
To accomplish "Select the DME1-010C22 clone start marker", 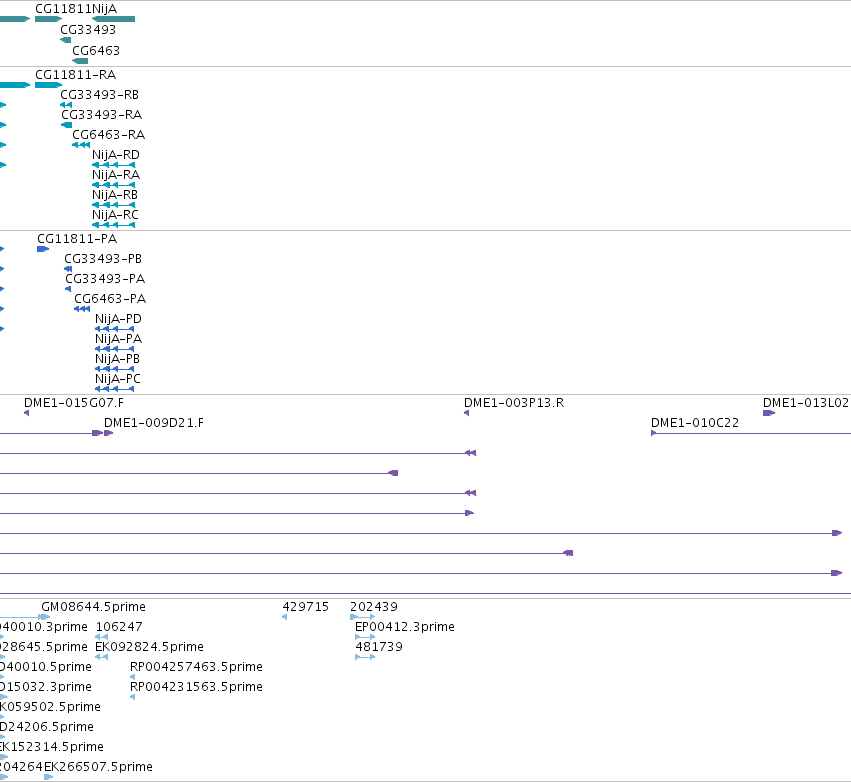I will [x=654, y=433].
